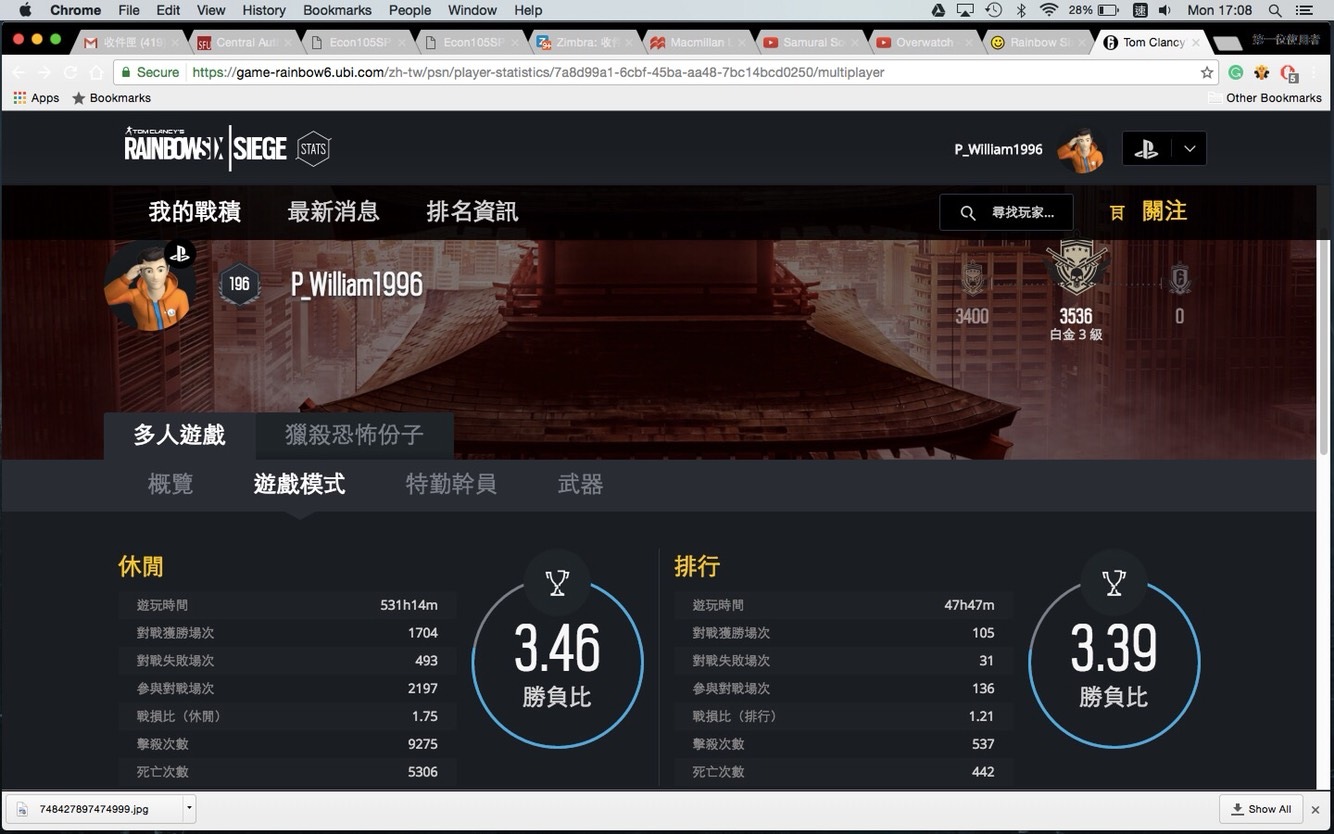The height and width of the screenshot is (834, 1334).
Task: Click the Chrome back arrow
Action: [x=18, y=72]
